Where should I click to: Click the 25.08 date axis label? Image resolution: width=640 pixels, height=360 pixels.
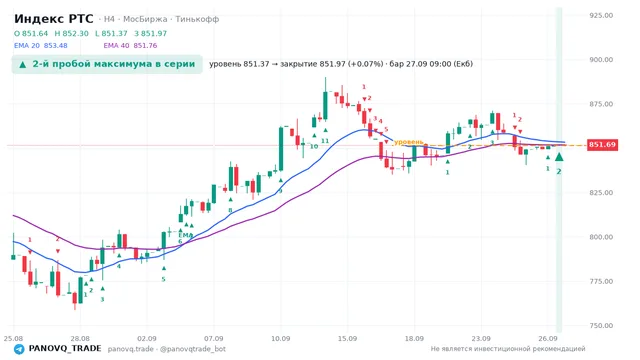click(x=13, y=338)
